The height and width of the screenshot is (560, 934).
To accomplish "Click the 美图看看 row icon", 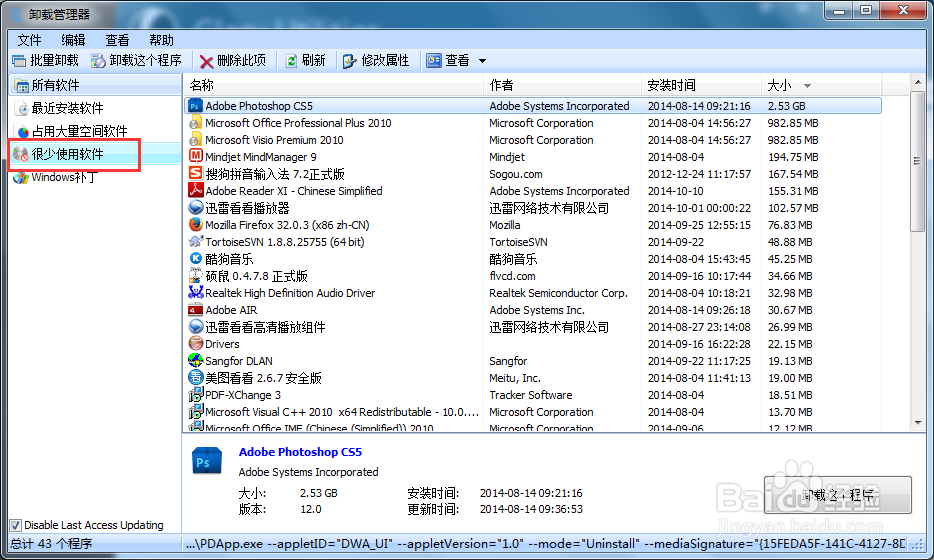I will pyautogui.click(x=195, y=378).
